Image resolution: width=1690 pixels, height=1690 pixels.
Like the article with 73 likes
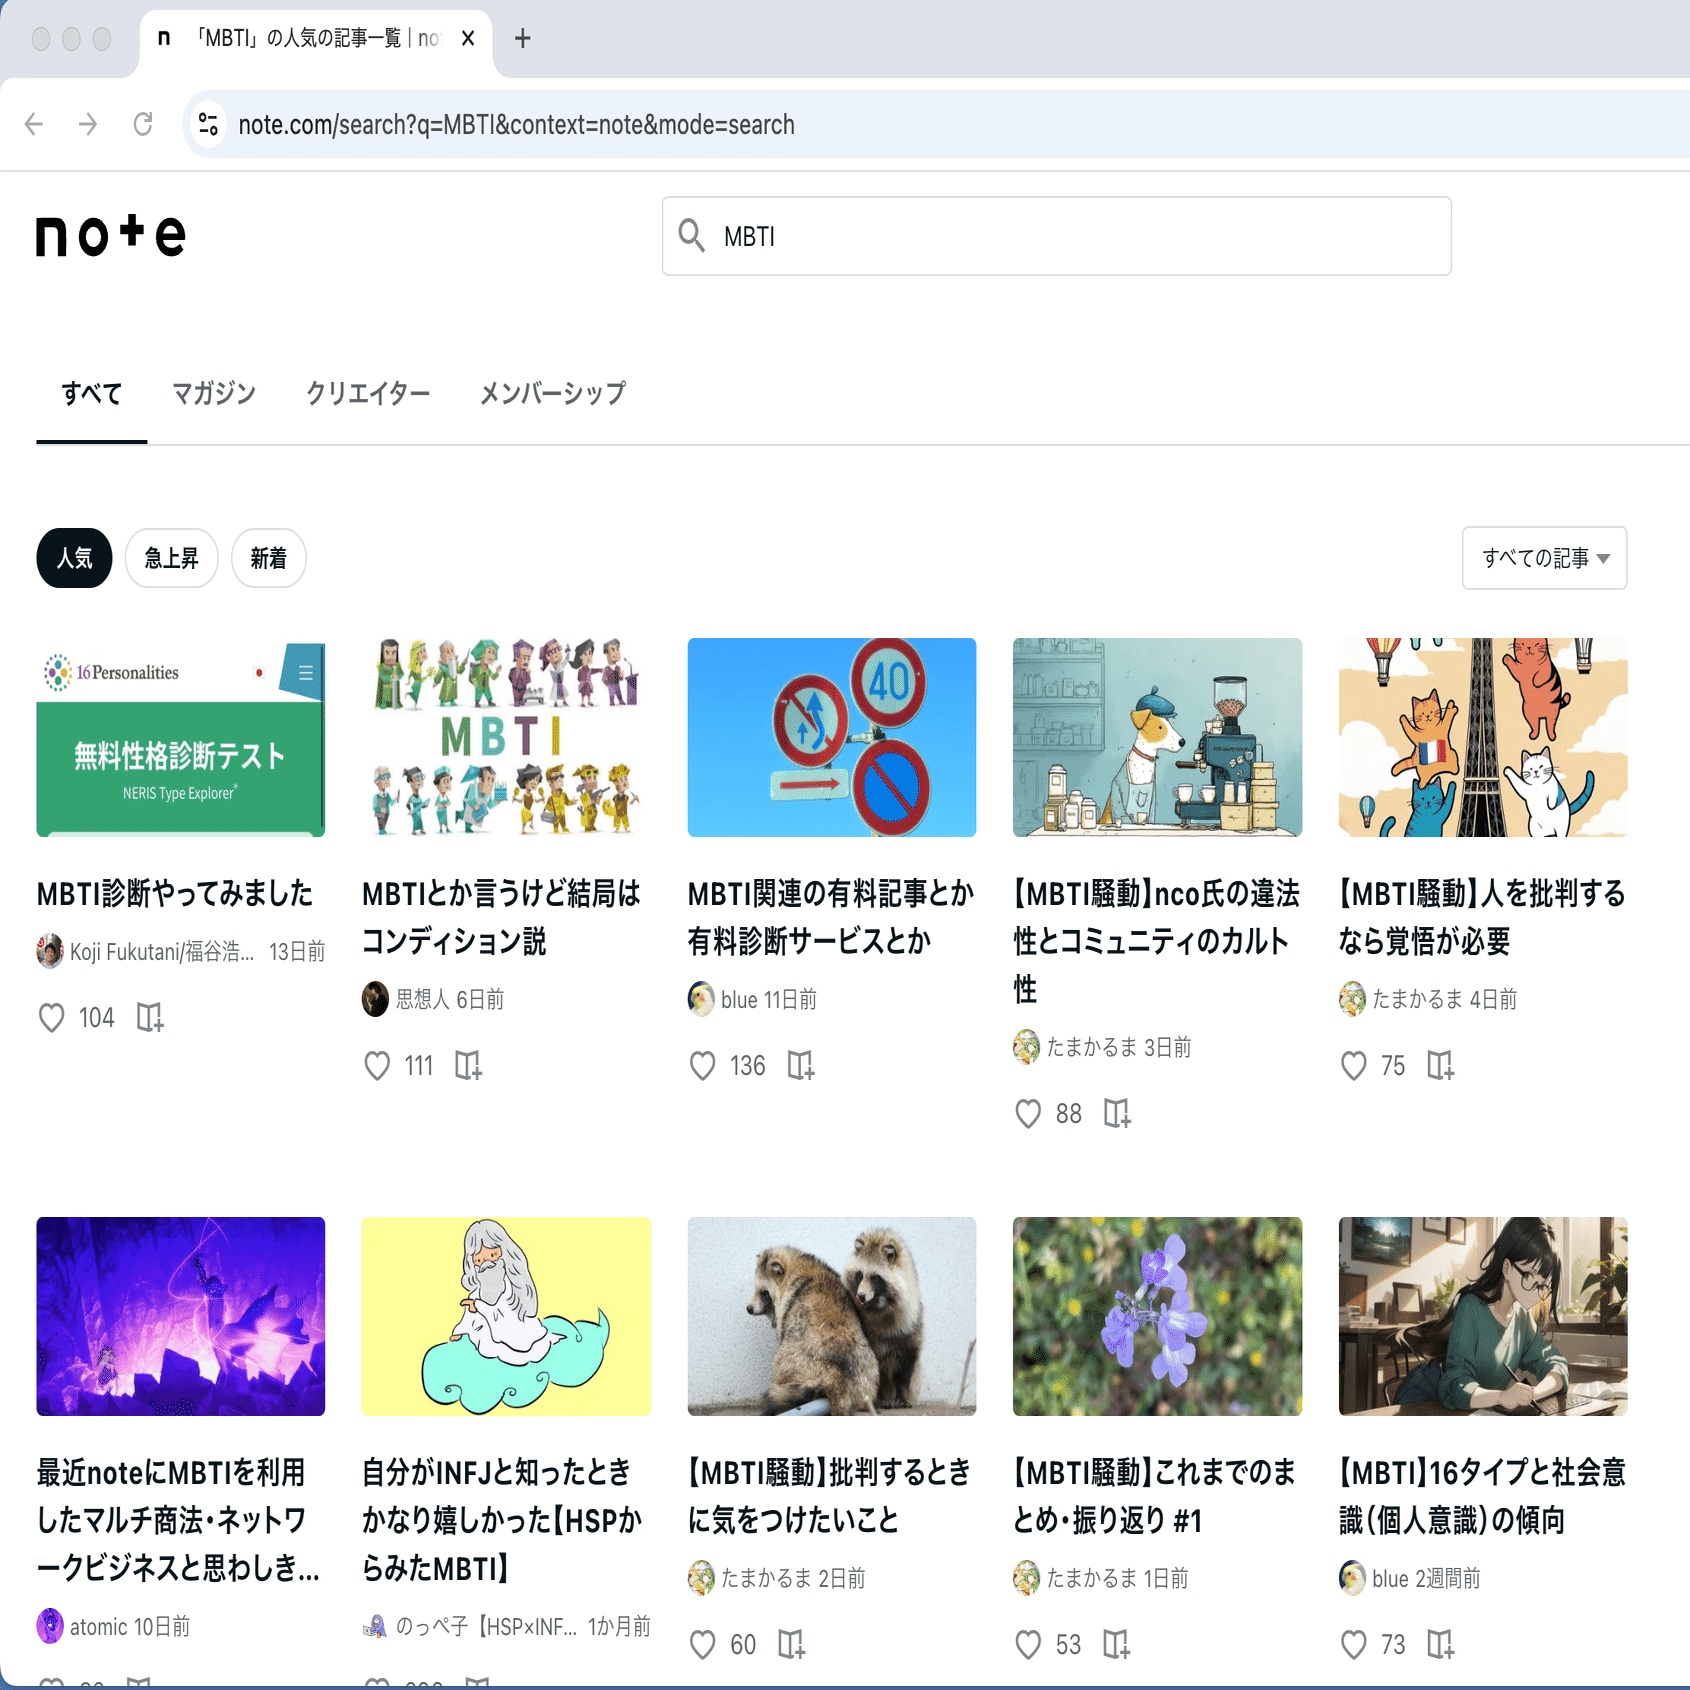pos(1354,1644)
